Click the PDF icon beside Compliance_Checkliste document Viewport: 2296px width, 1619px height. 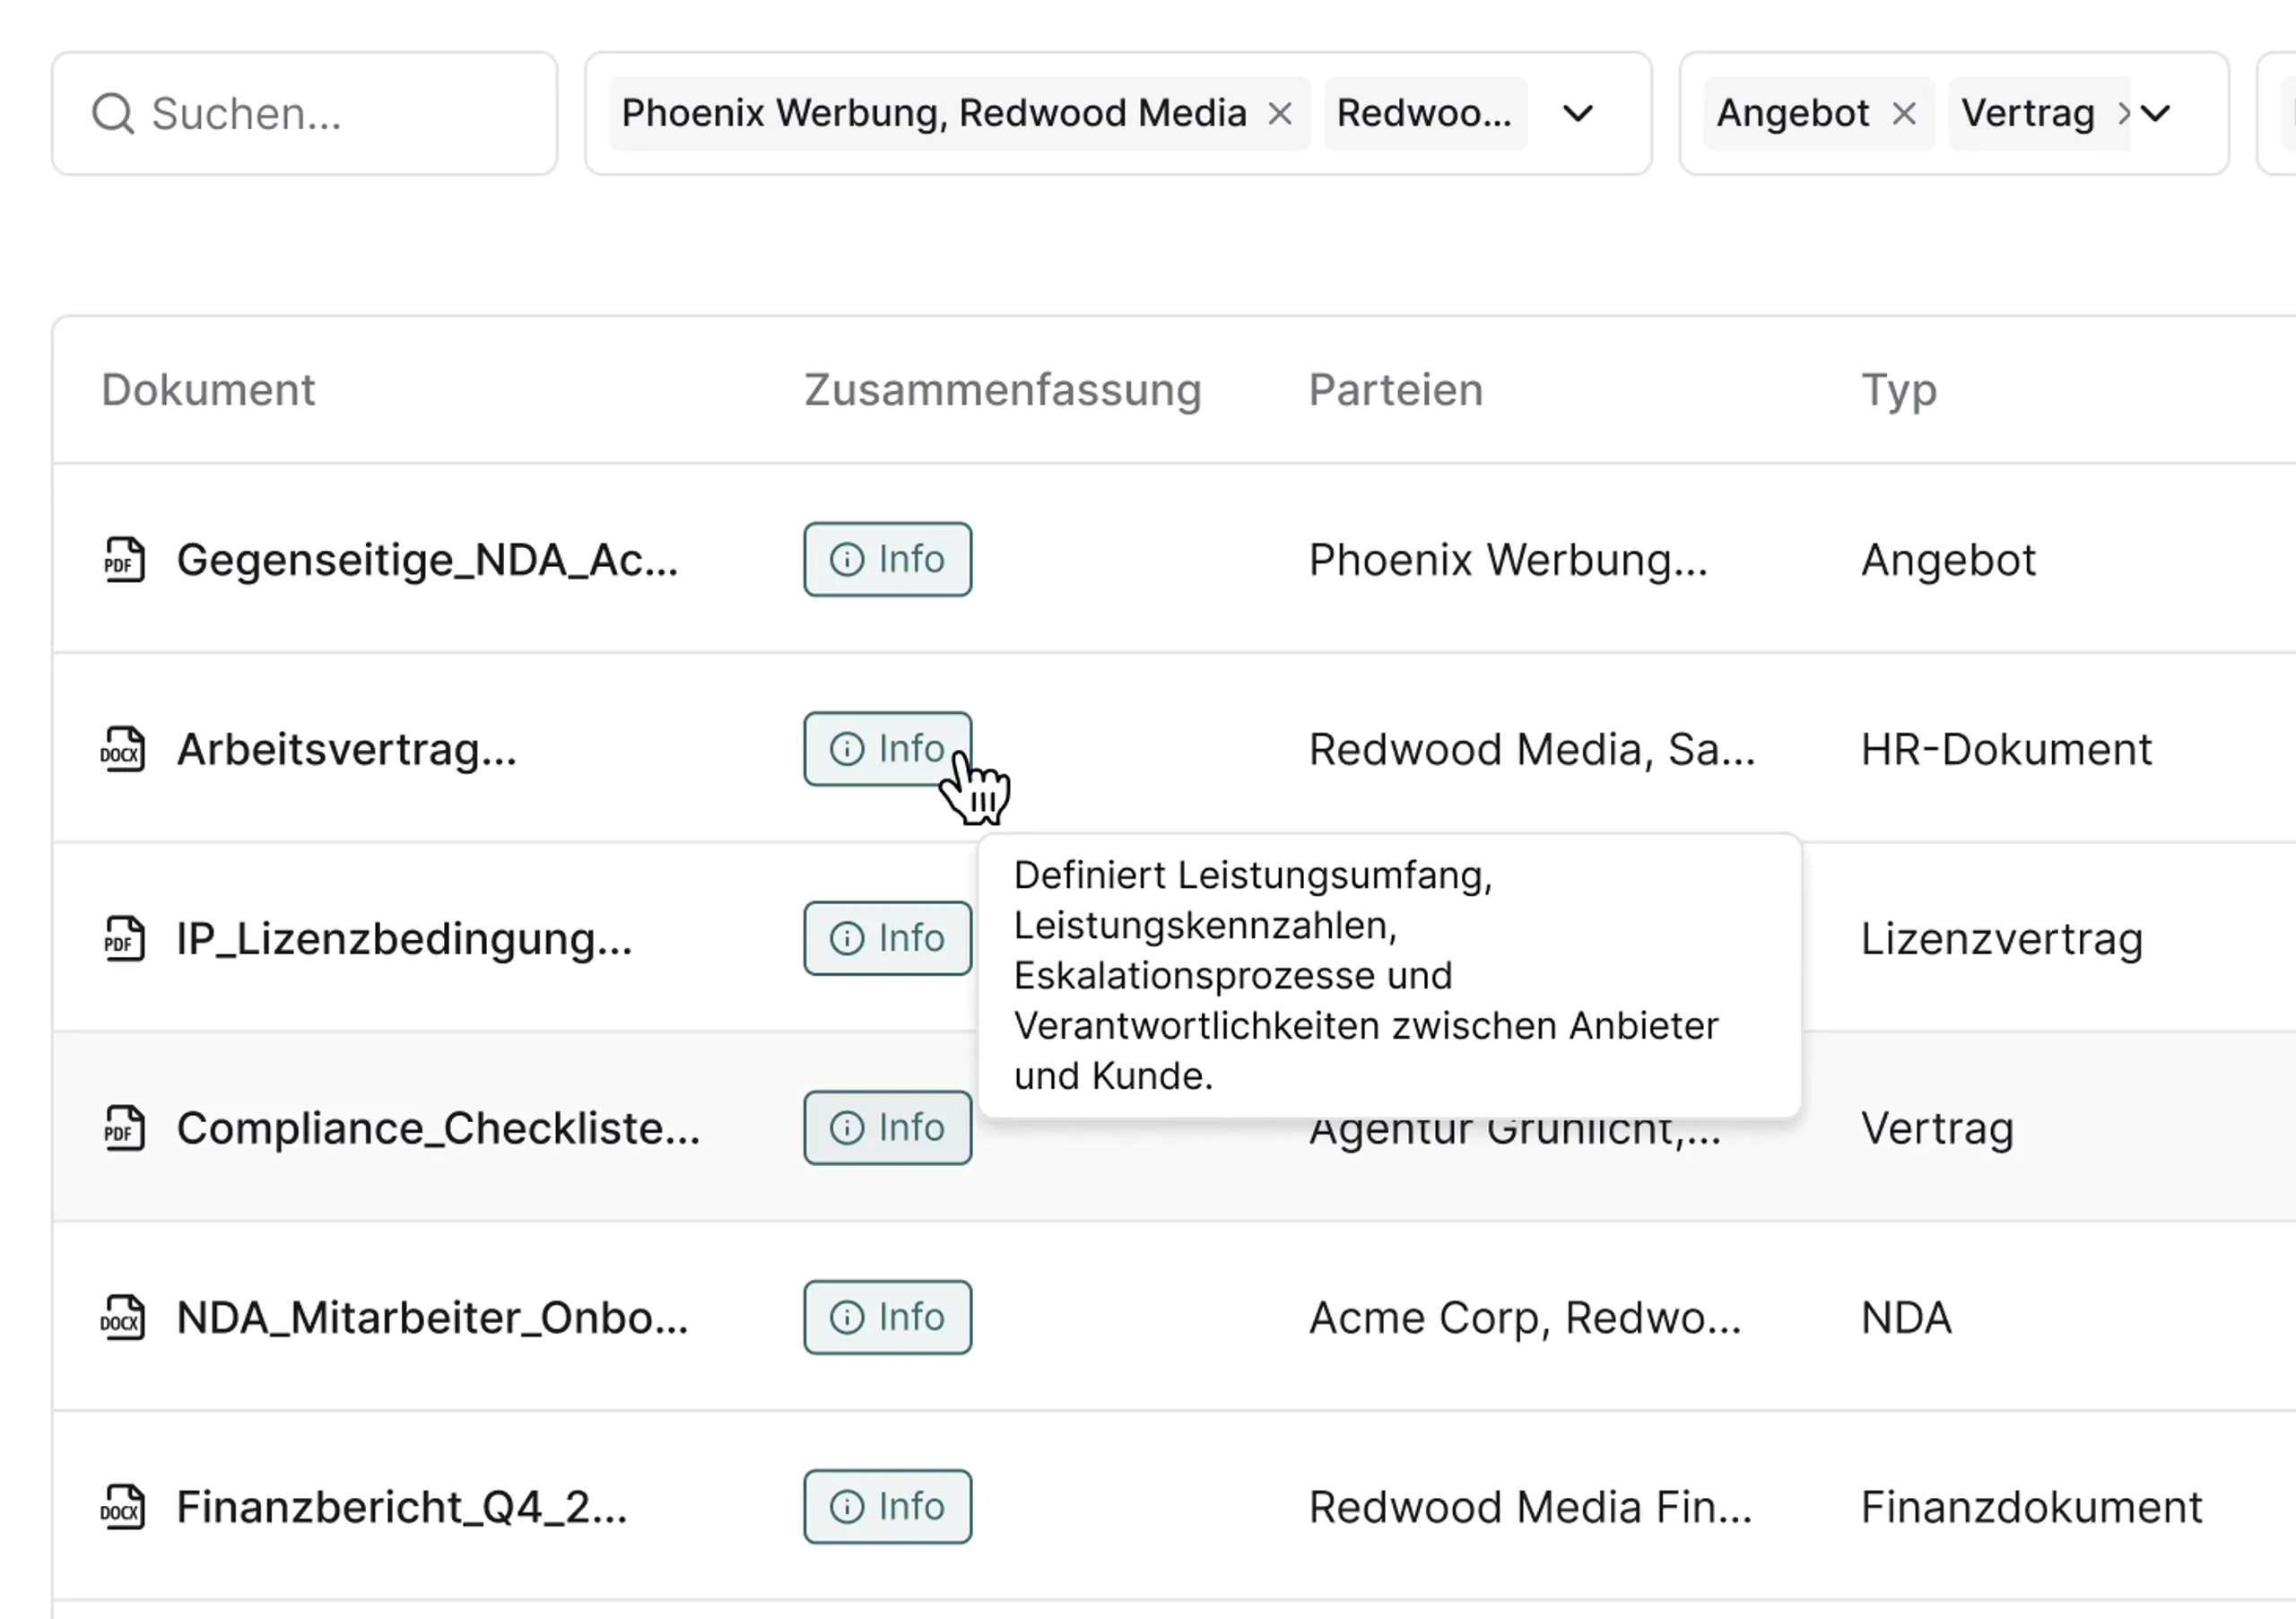(x=124, y=1128)
